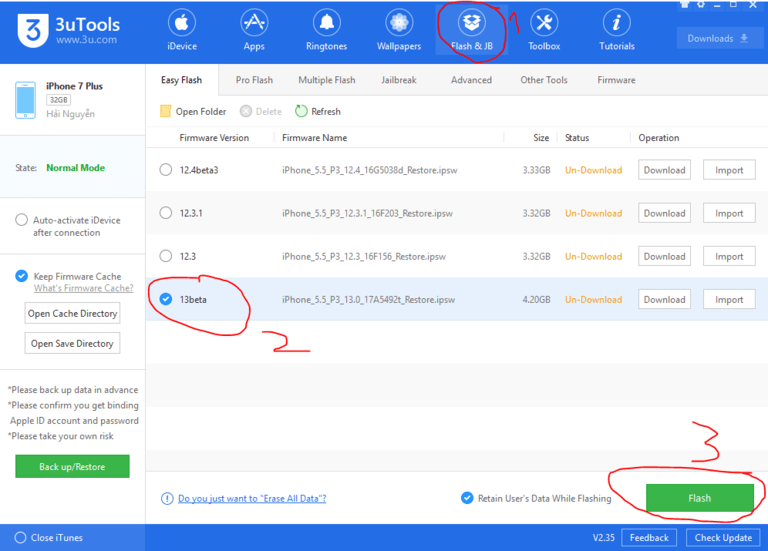Screen dimensions: 768x551
Task: Go to the Ringtones bell icon
Action: 326,24
